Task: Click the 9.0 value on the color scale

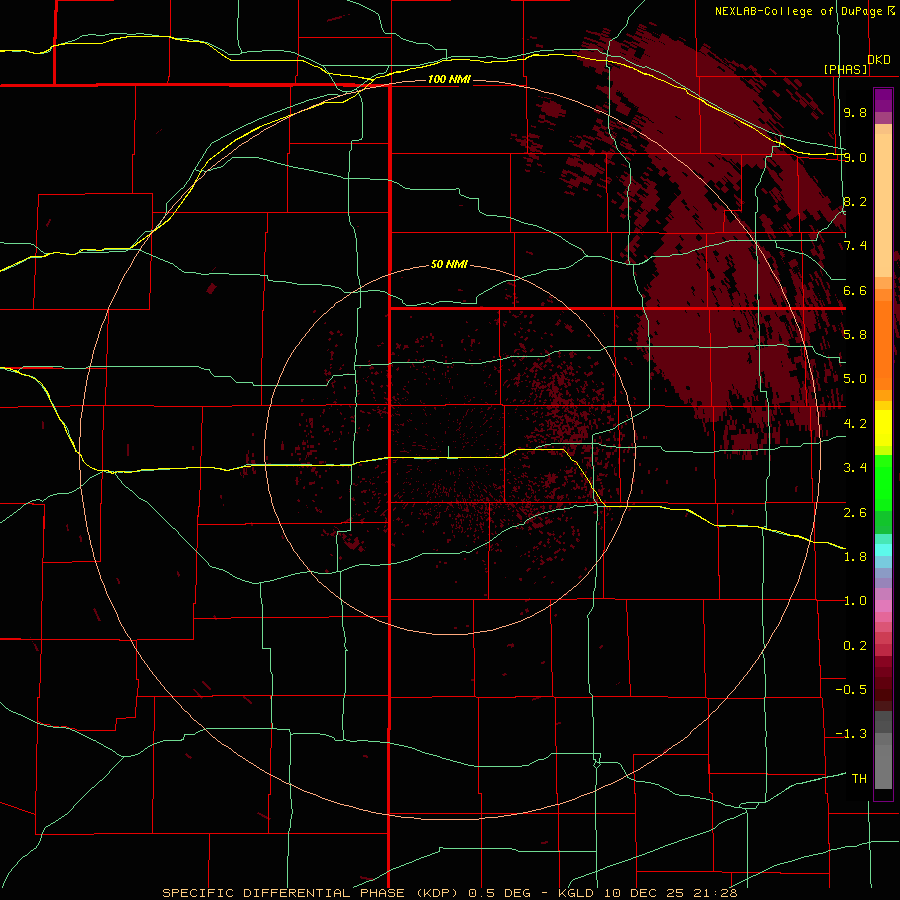Action: pos(855,157)
